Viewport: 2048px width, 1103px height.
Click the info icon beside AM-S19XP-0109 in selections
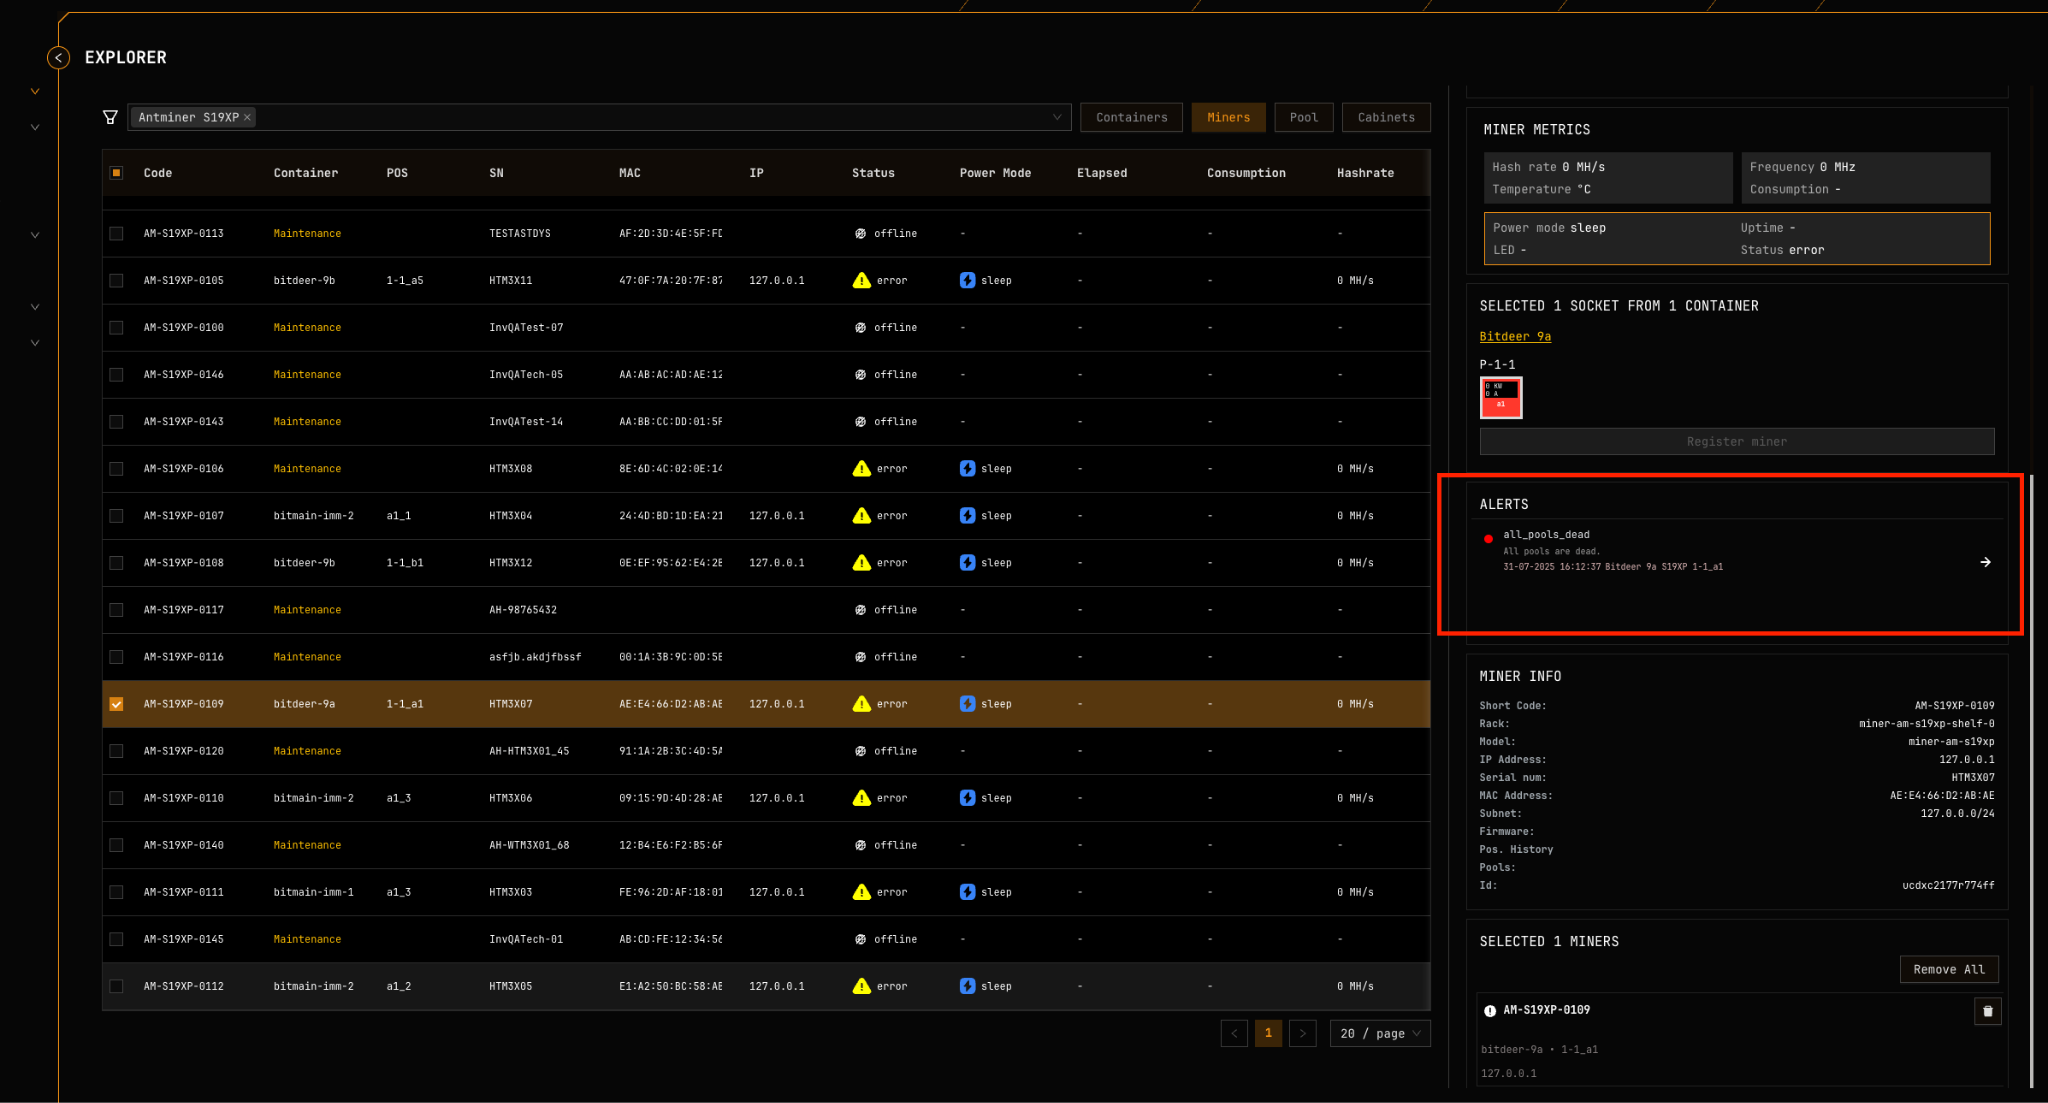(x=1490, y=1010)
